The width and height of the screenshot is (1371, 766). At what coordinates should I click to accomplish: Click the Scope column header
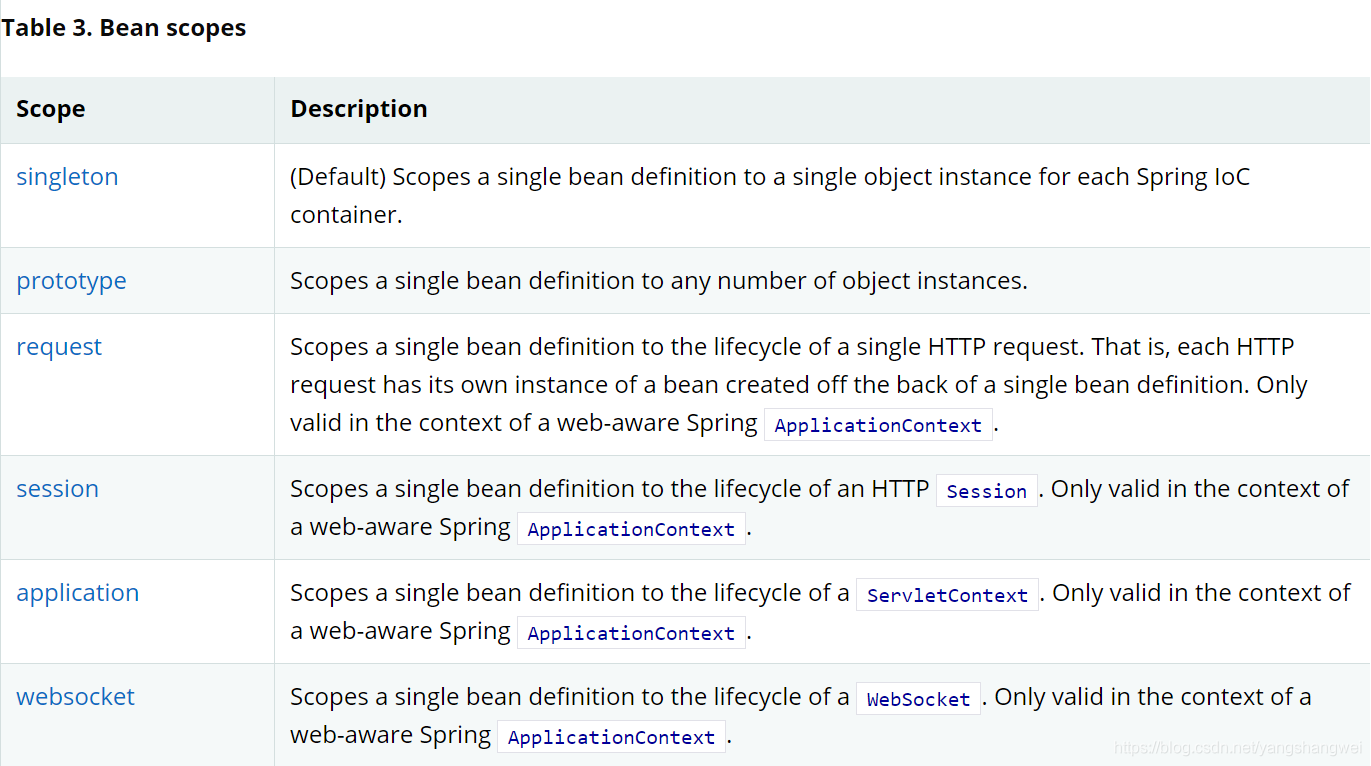point(50,109)
